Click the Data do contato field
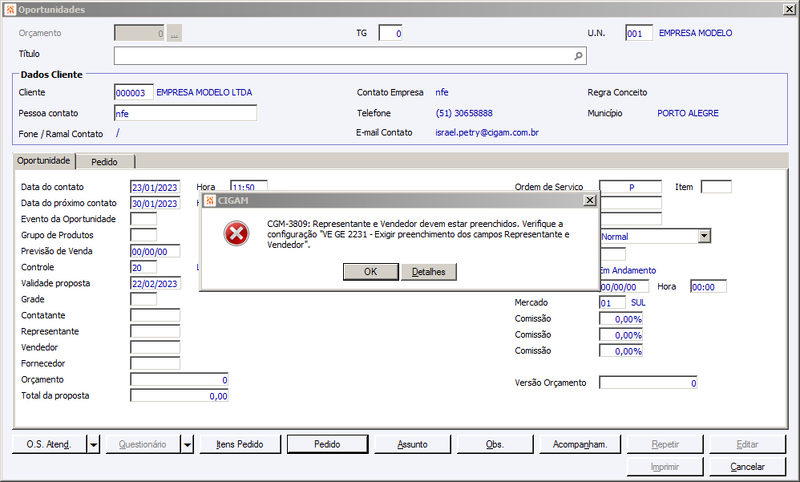 [x=155, y=187]
